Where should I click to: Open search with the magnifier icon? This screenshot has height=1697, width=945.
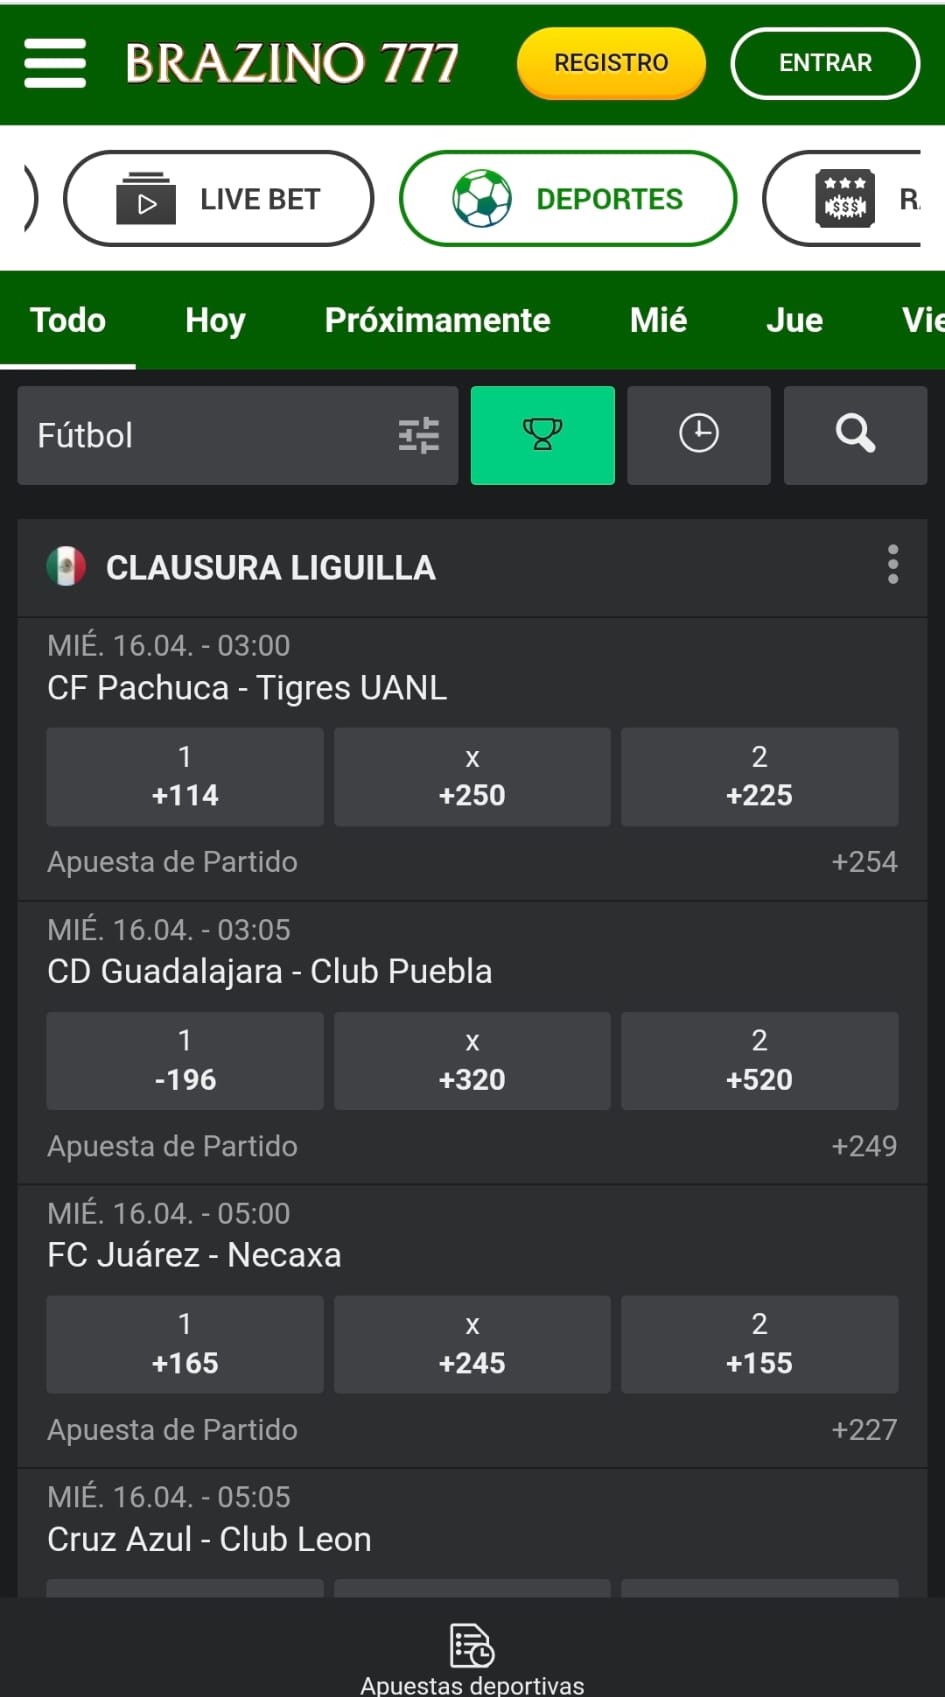point(856,435)
